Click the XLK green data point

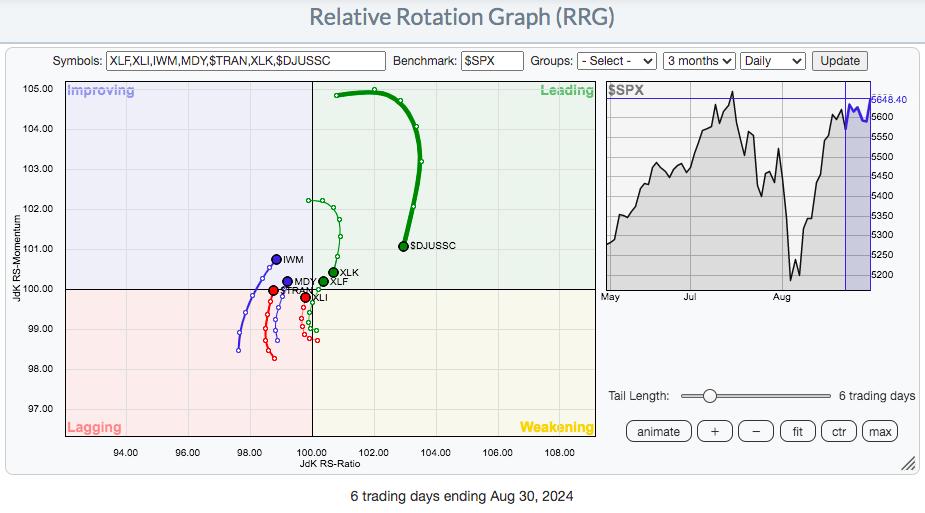pos(333,272)
